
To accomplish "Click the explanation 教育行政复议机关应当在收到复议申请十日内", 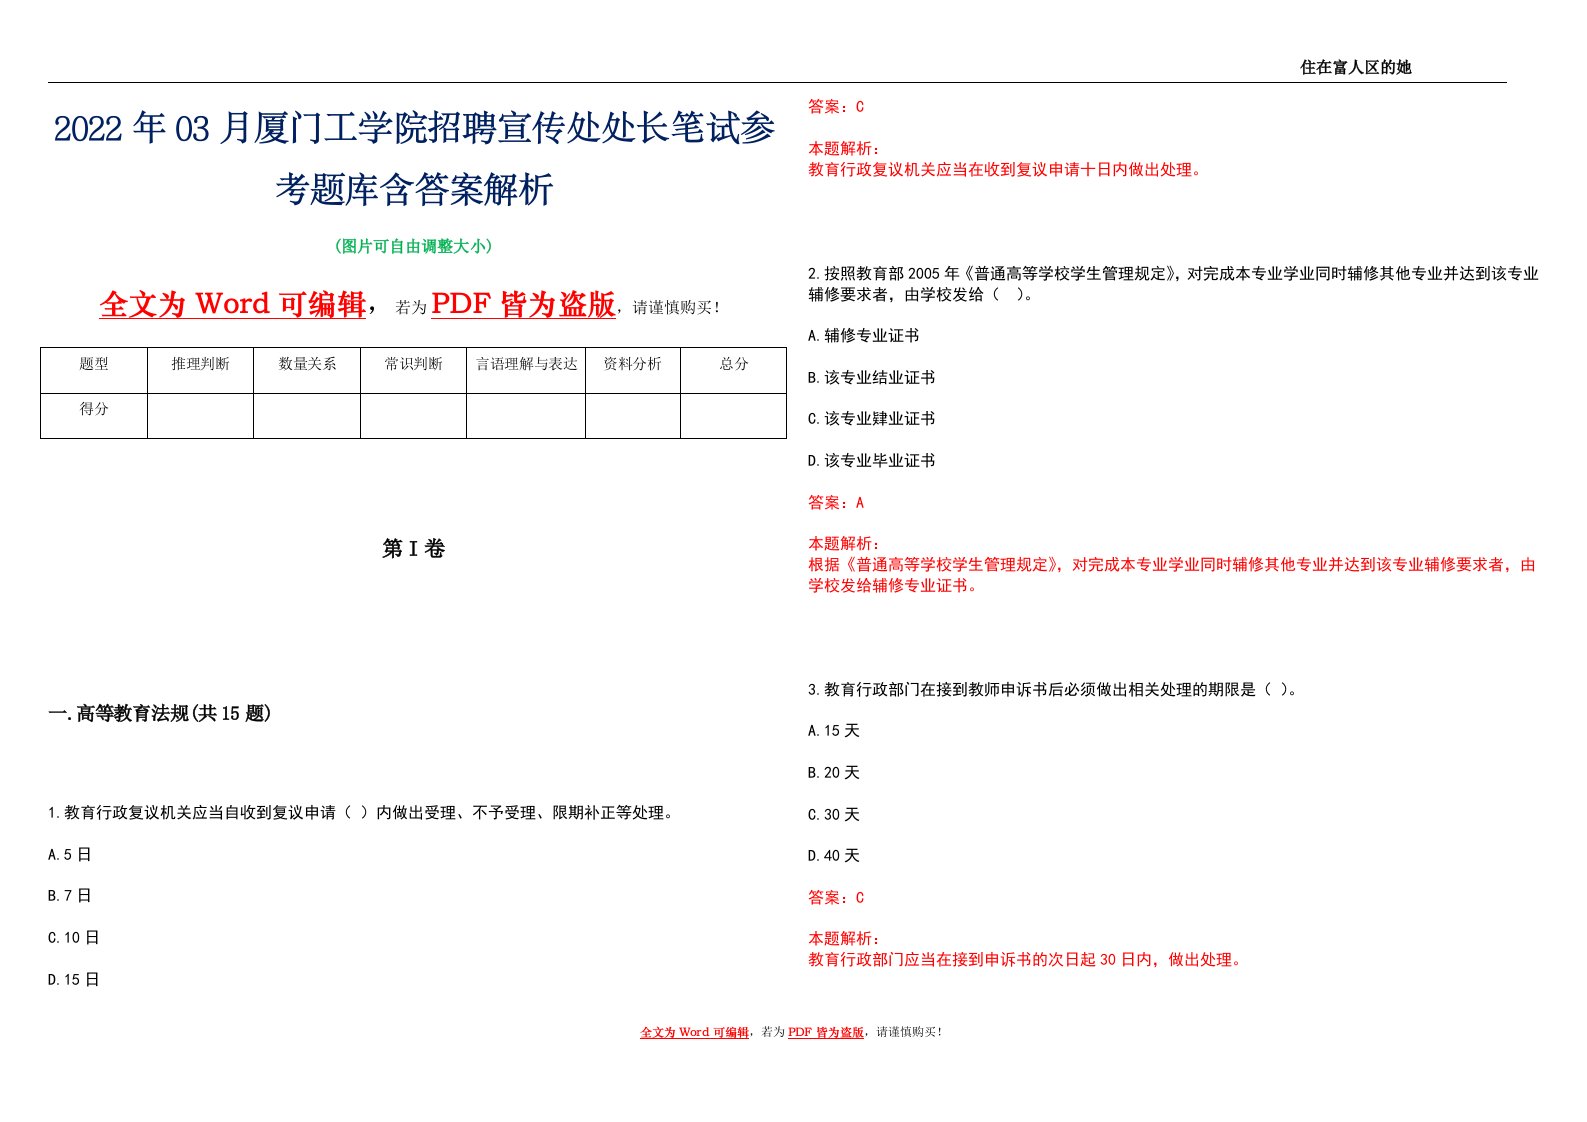I will pyautogui.click(x=1006, y=170).
